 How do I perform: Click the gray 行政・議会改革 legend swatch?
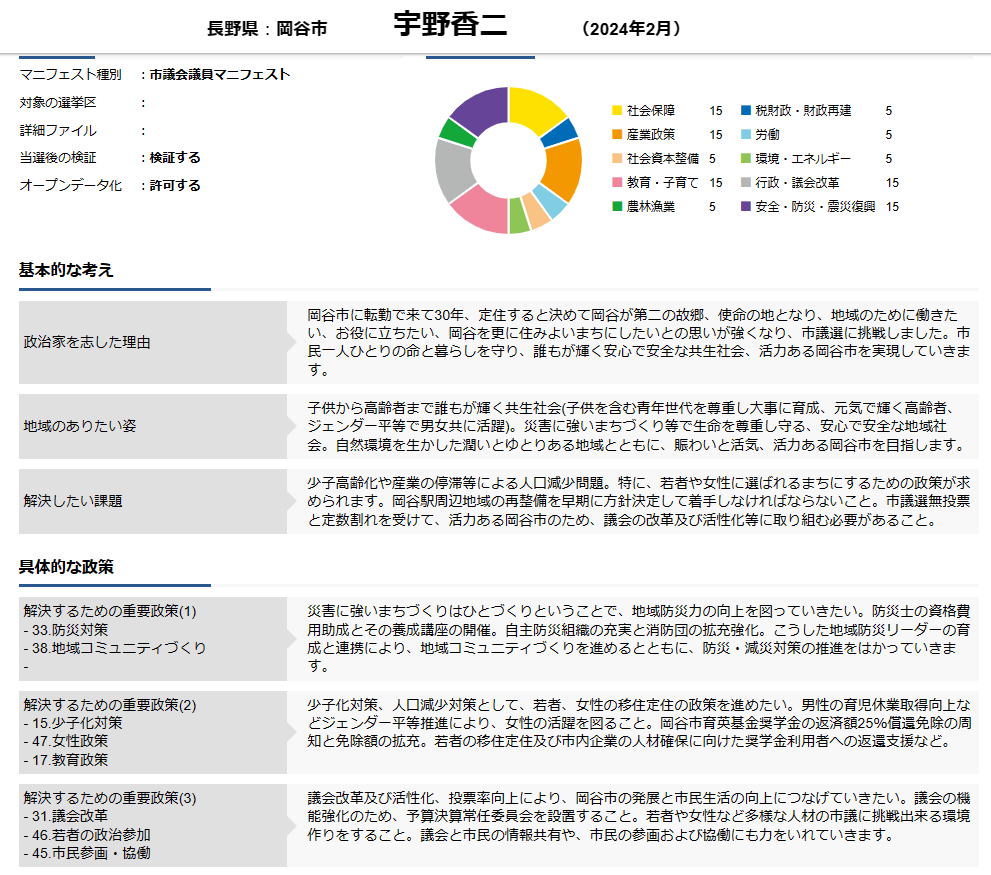click(746, 183)
